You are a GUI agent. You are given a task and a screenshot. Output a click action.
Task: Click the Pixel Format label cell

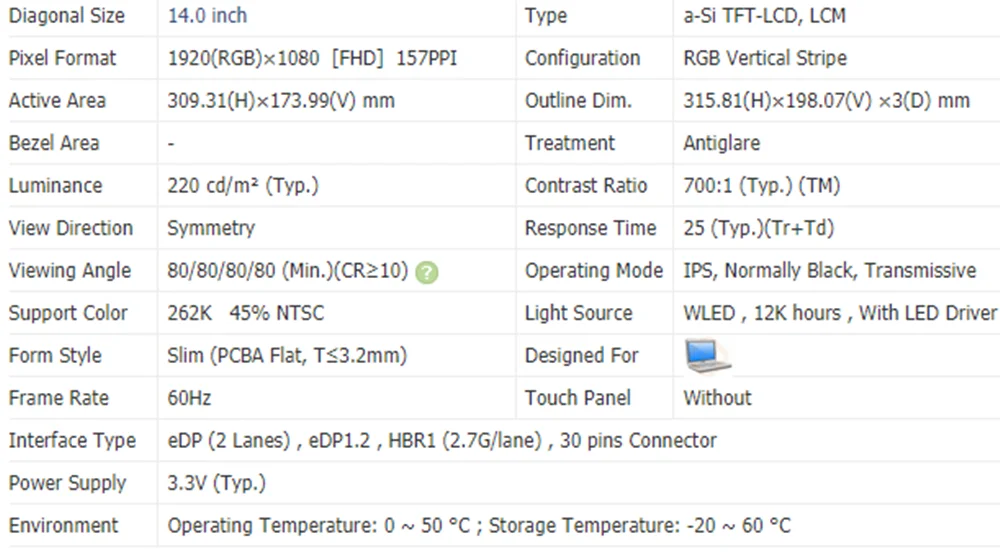[x=62, y=58]
